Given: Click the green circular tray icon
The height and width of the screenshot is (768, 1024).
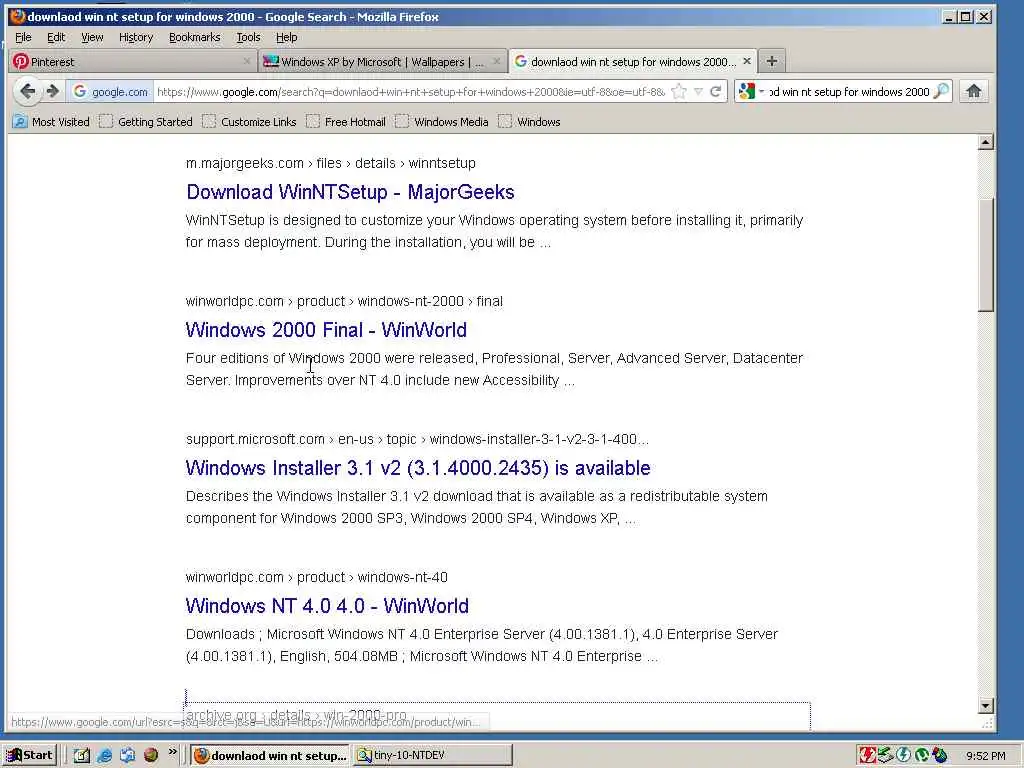Looking at the screenshot, I should 921,755.
